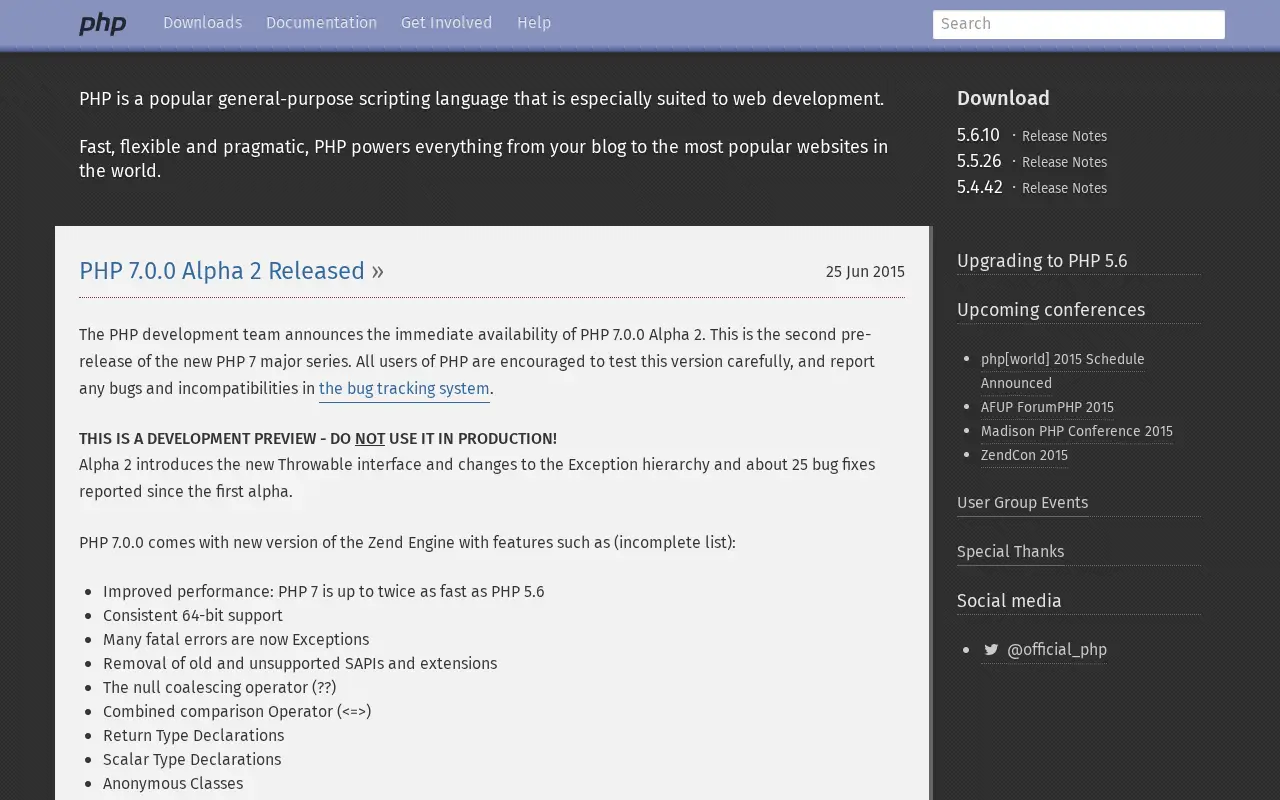Screen dimensions: 1280x800
Task: Click the php logo in the header
Action: (102, 24)
